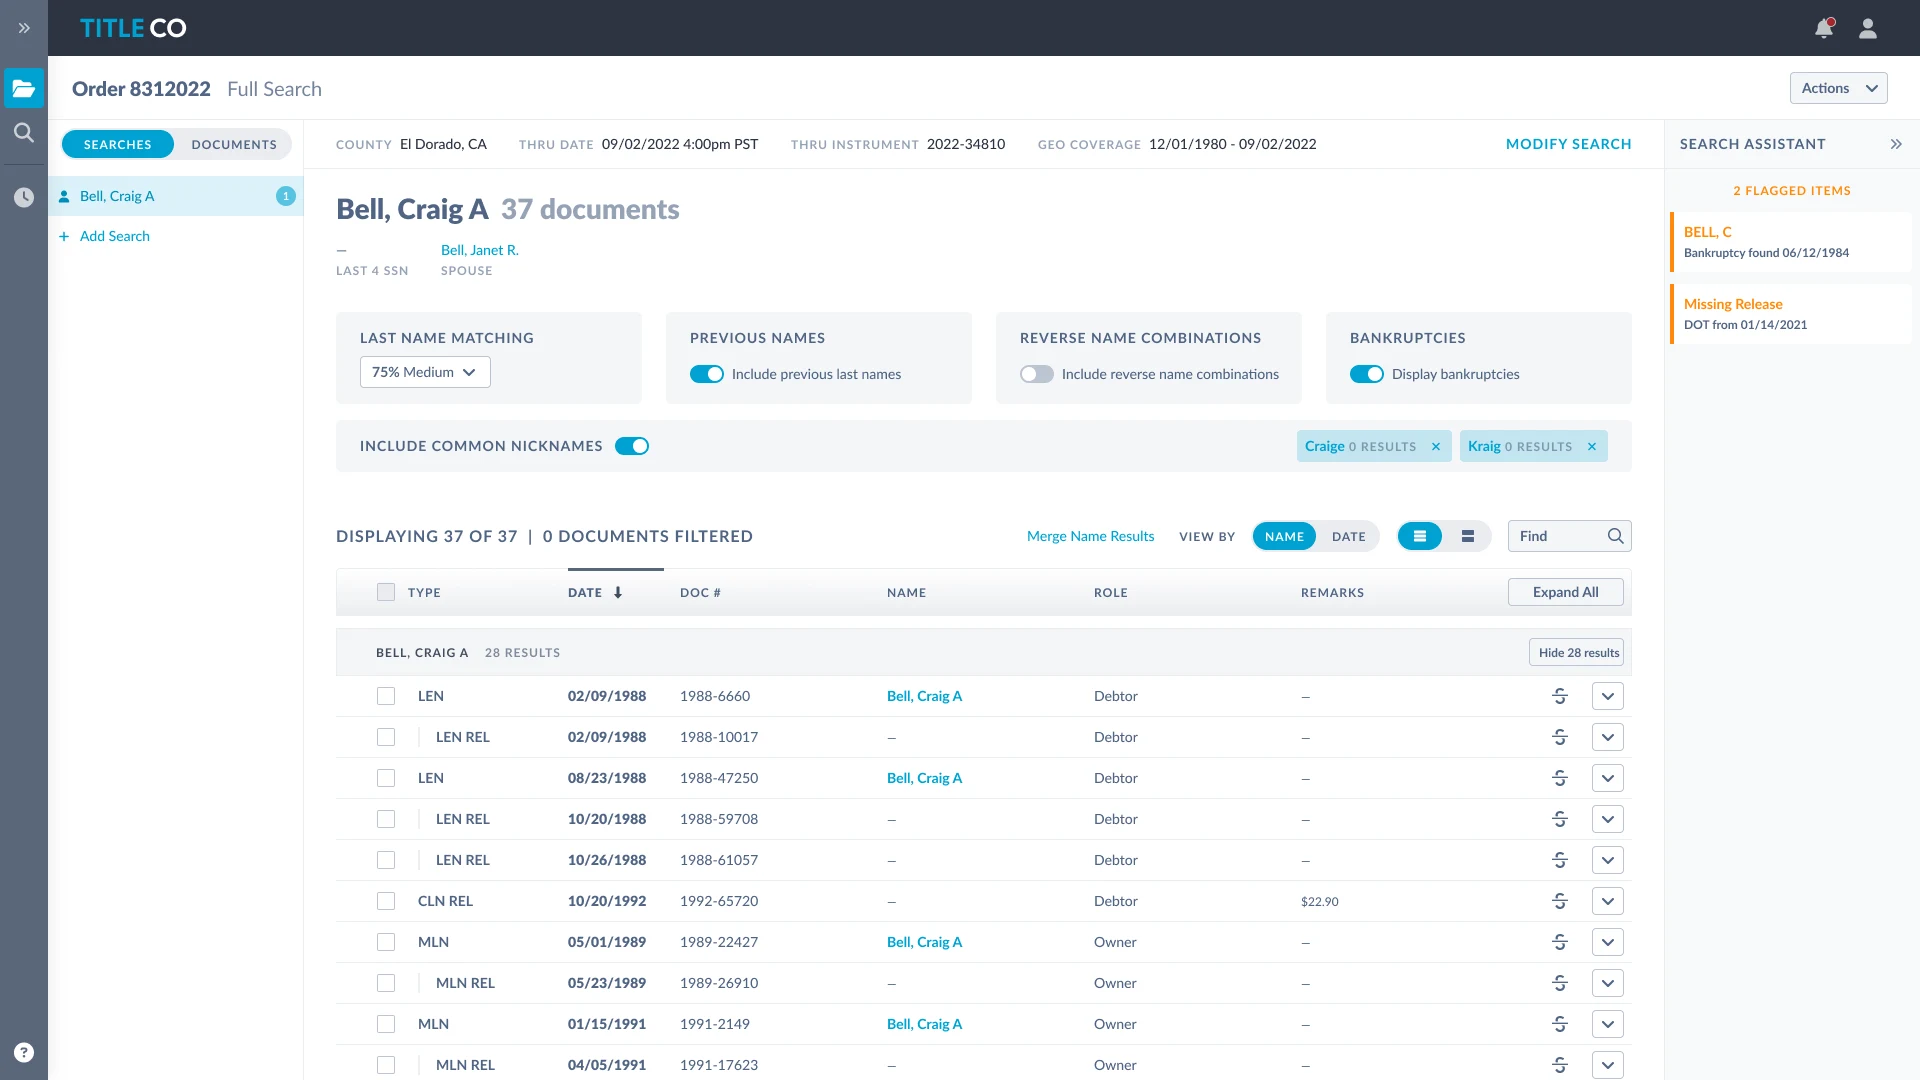This screenshot has width=1920, height=1080.
Task: Turn off Display bankruptcies toggle
Action: 1367,374
